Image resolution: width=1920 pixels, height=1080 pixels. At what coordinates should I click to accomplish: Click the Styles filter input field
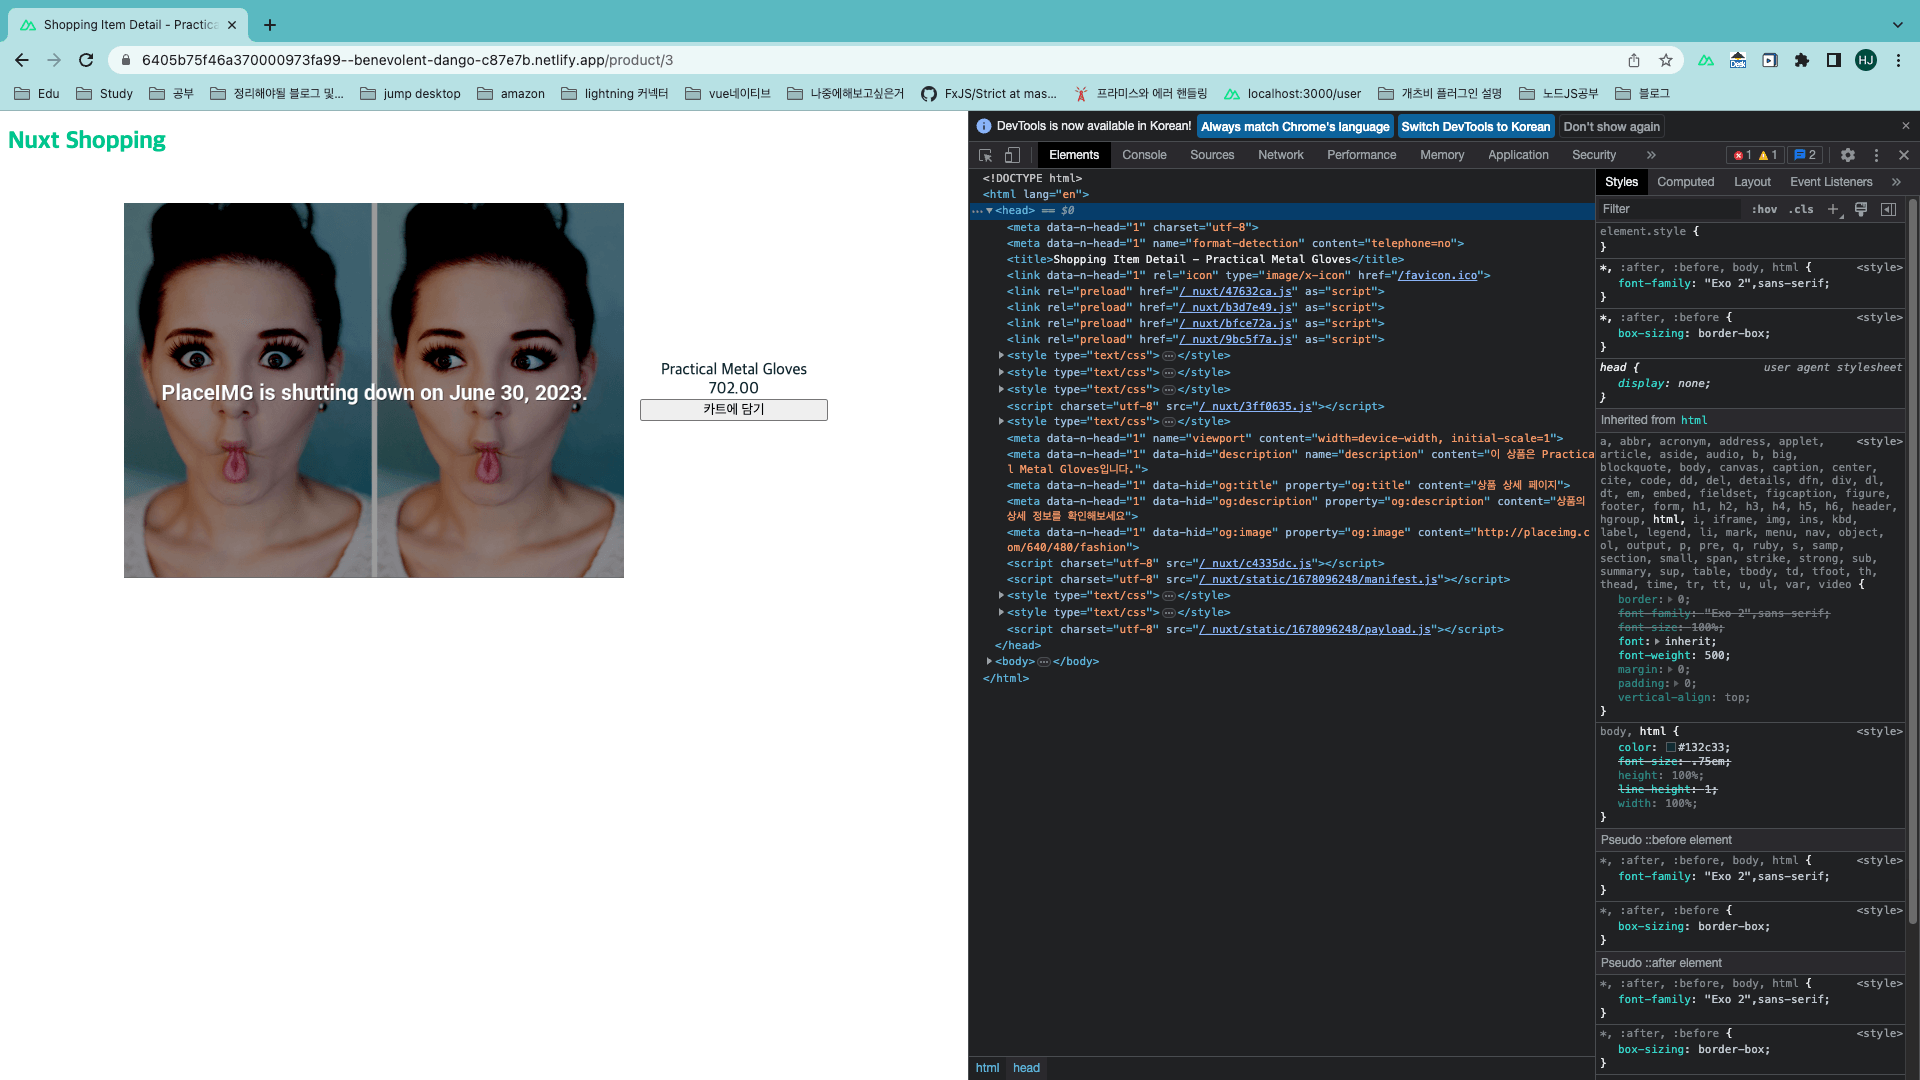(1668, 209)
